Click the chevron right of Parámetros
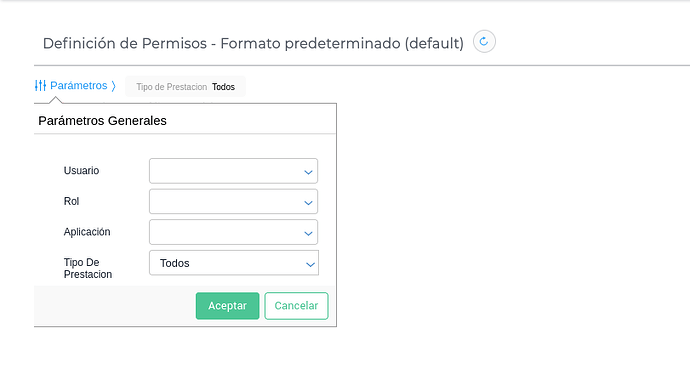The width and height of the screenshot is (690, 385). tap(114, 85)
